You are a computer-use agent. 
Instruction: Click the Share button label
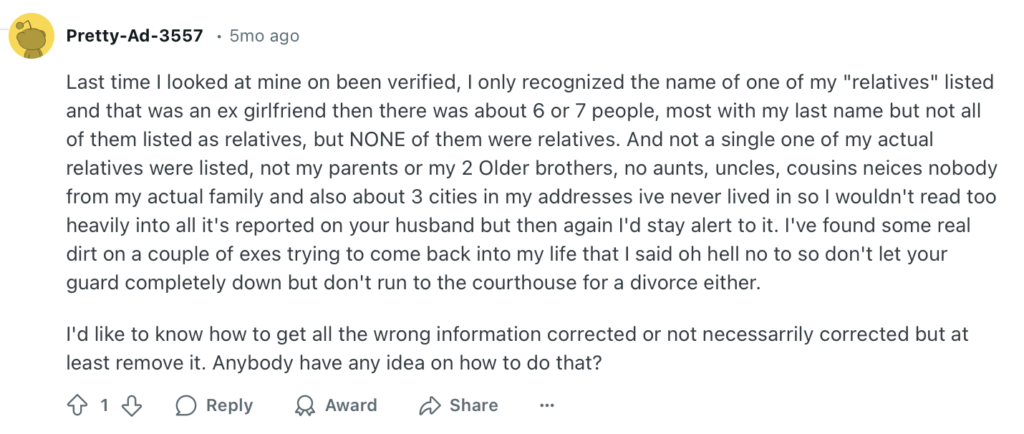click(x=473, y=405)
